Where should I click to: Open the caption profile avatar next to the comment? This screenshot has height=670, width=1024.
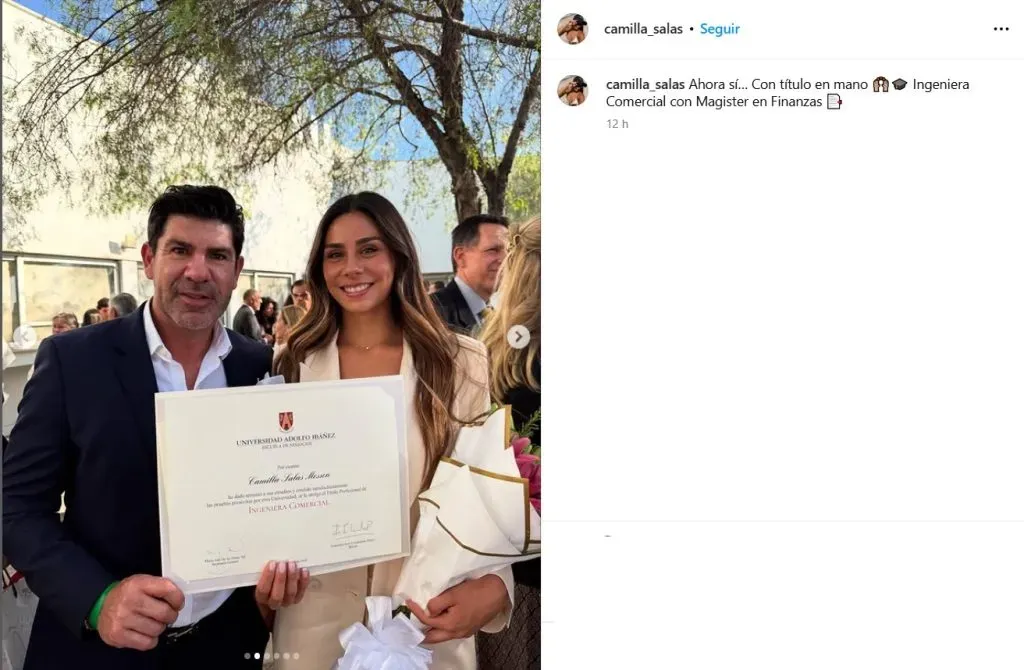[x=573, y=90]
